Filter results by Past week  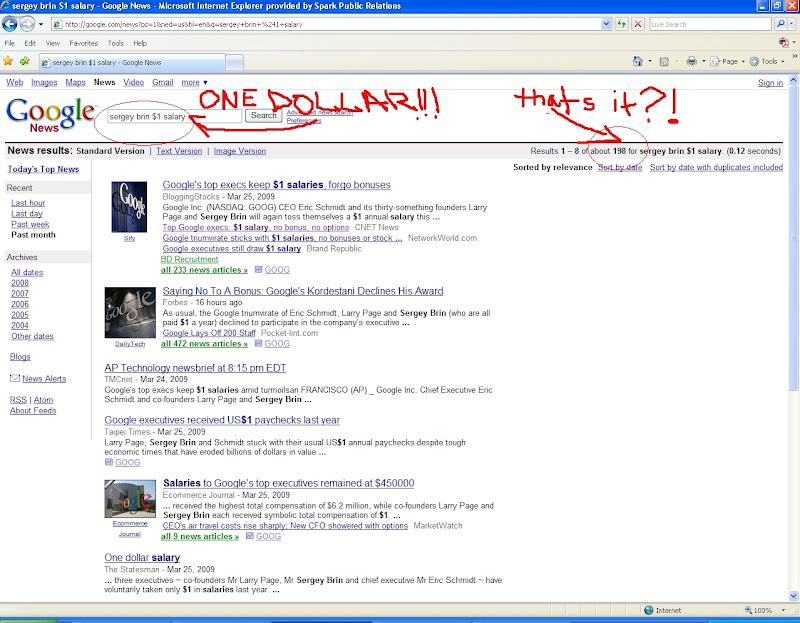(30, 224)
